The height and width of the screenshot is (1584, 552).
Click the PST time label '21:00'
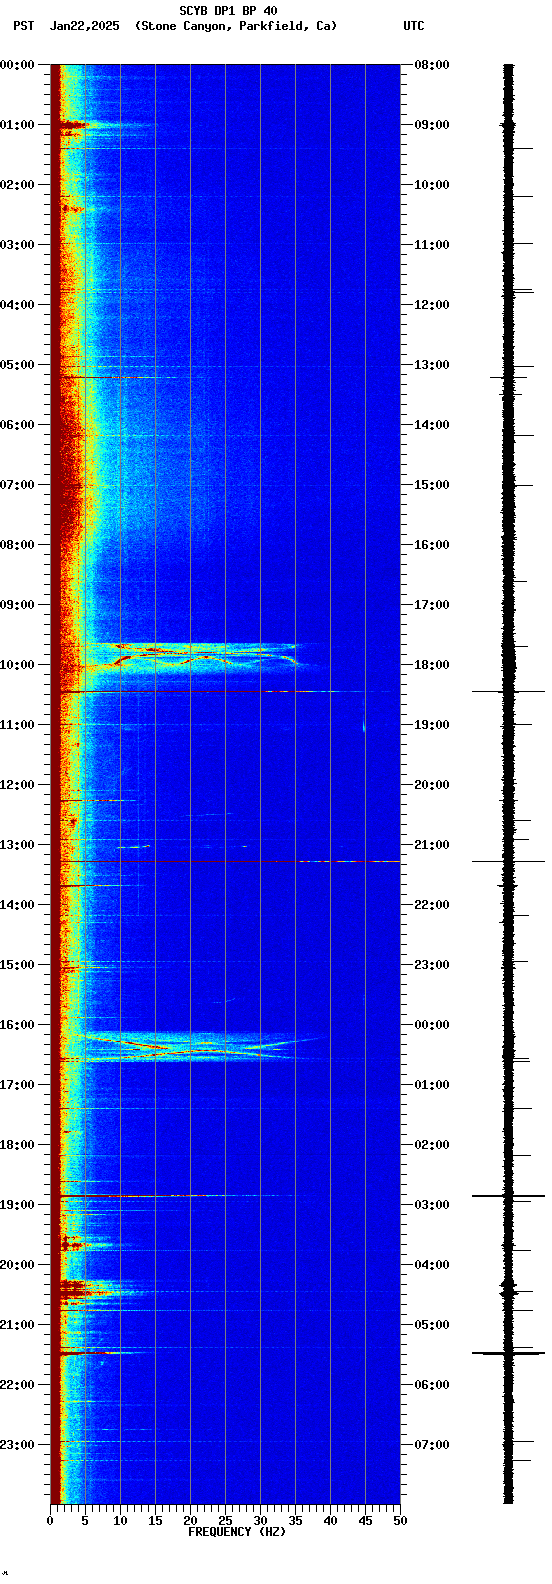pos(17,1325)
